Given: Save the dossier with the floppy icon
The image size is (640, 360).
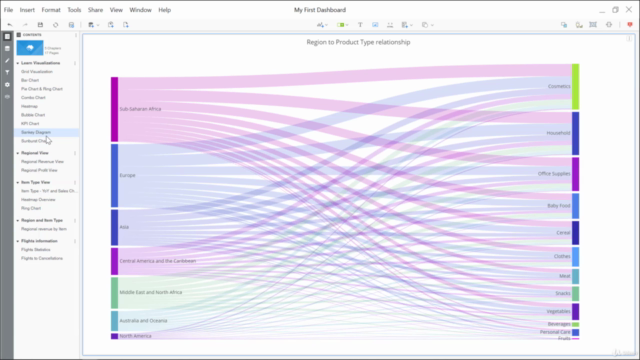Looking at the screenshot, I should coord(40,25).
